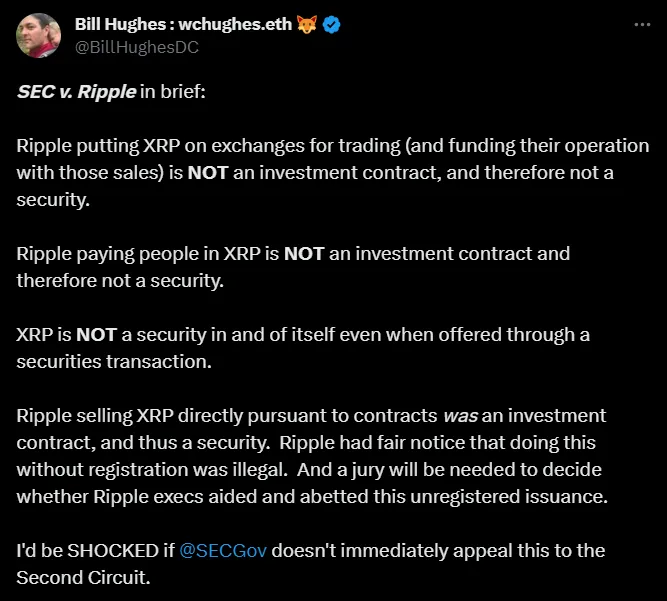Open the three-dot More options menu
667x601 pixels.
[642, 24]
